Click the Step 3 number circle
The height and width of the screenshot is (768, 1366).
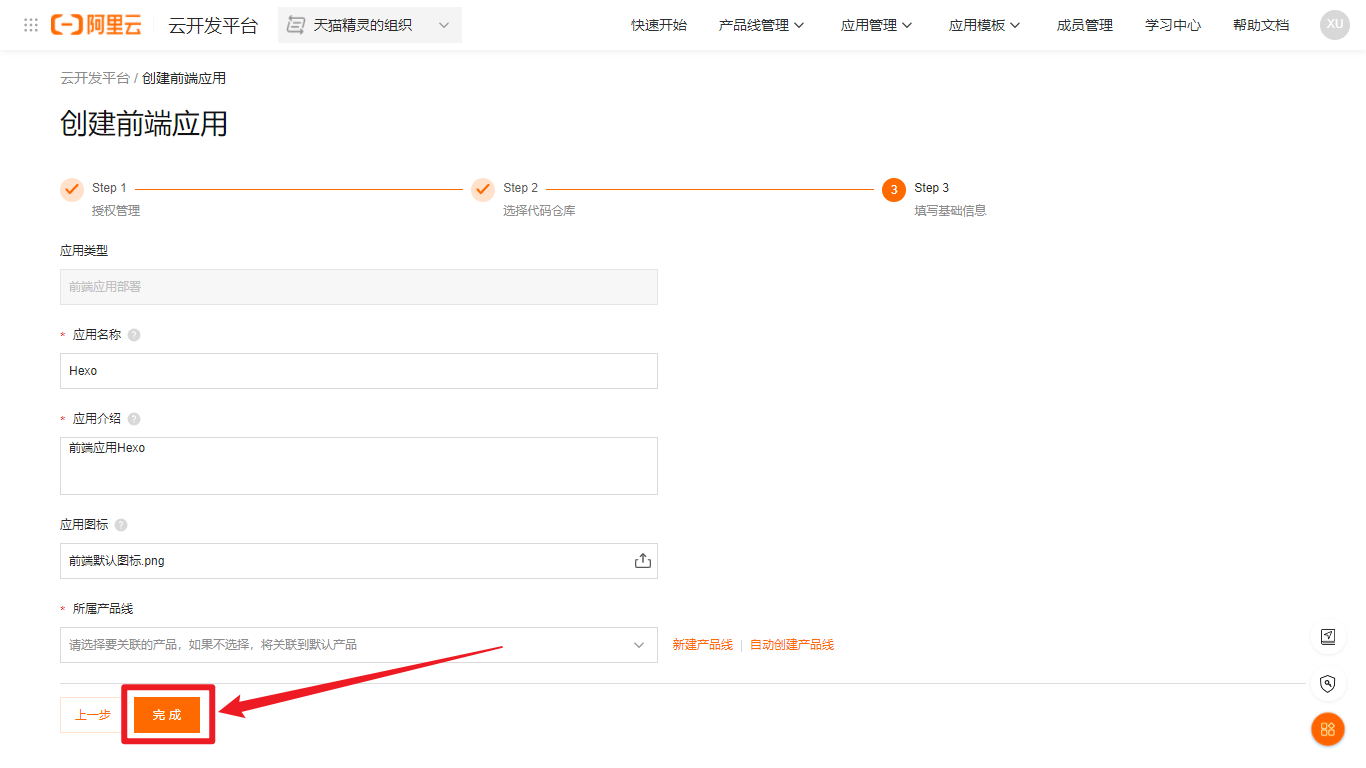tap(894, 190)
